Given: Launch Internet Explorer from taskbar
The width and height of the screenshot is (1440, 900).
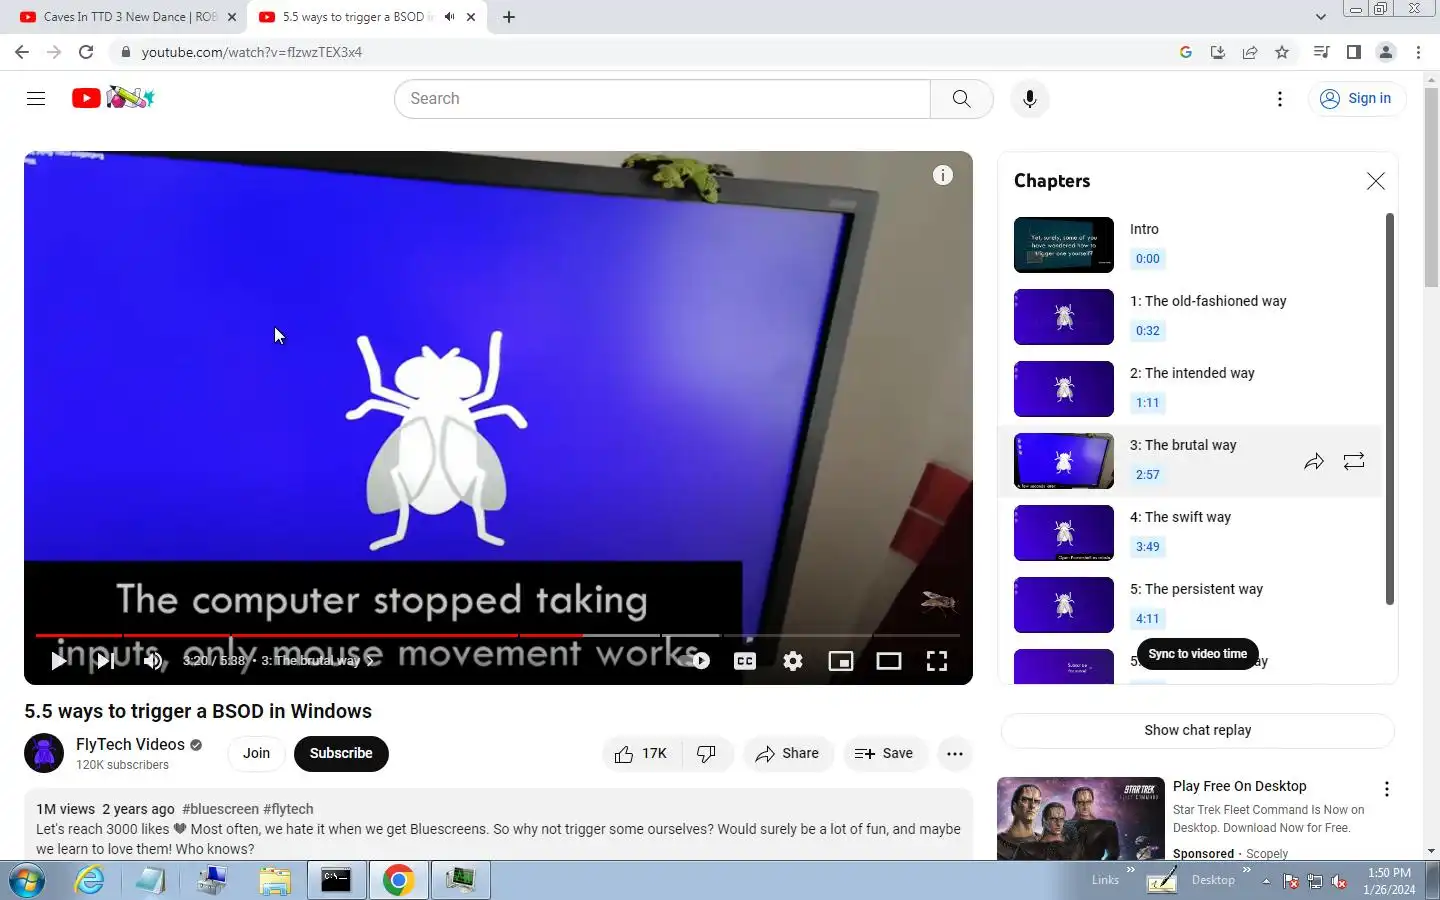Looking at the screenshot, I should (90, 880).
